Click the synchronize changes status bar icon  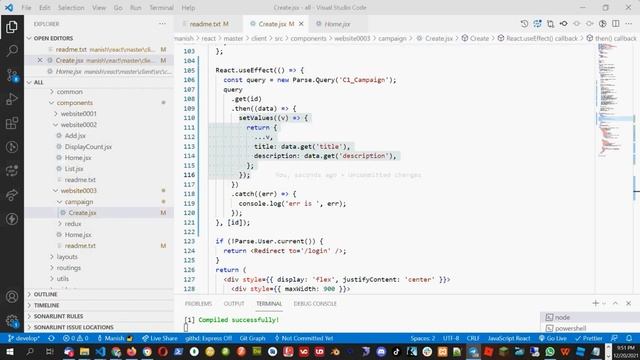51,338
